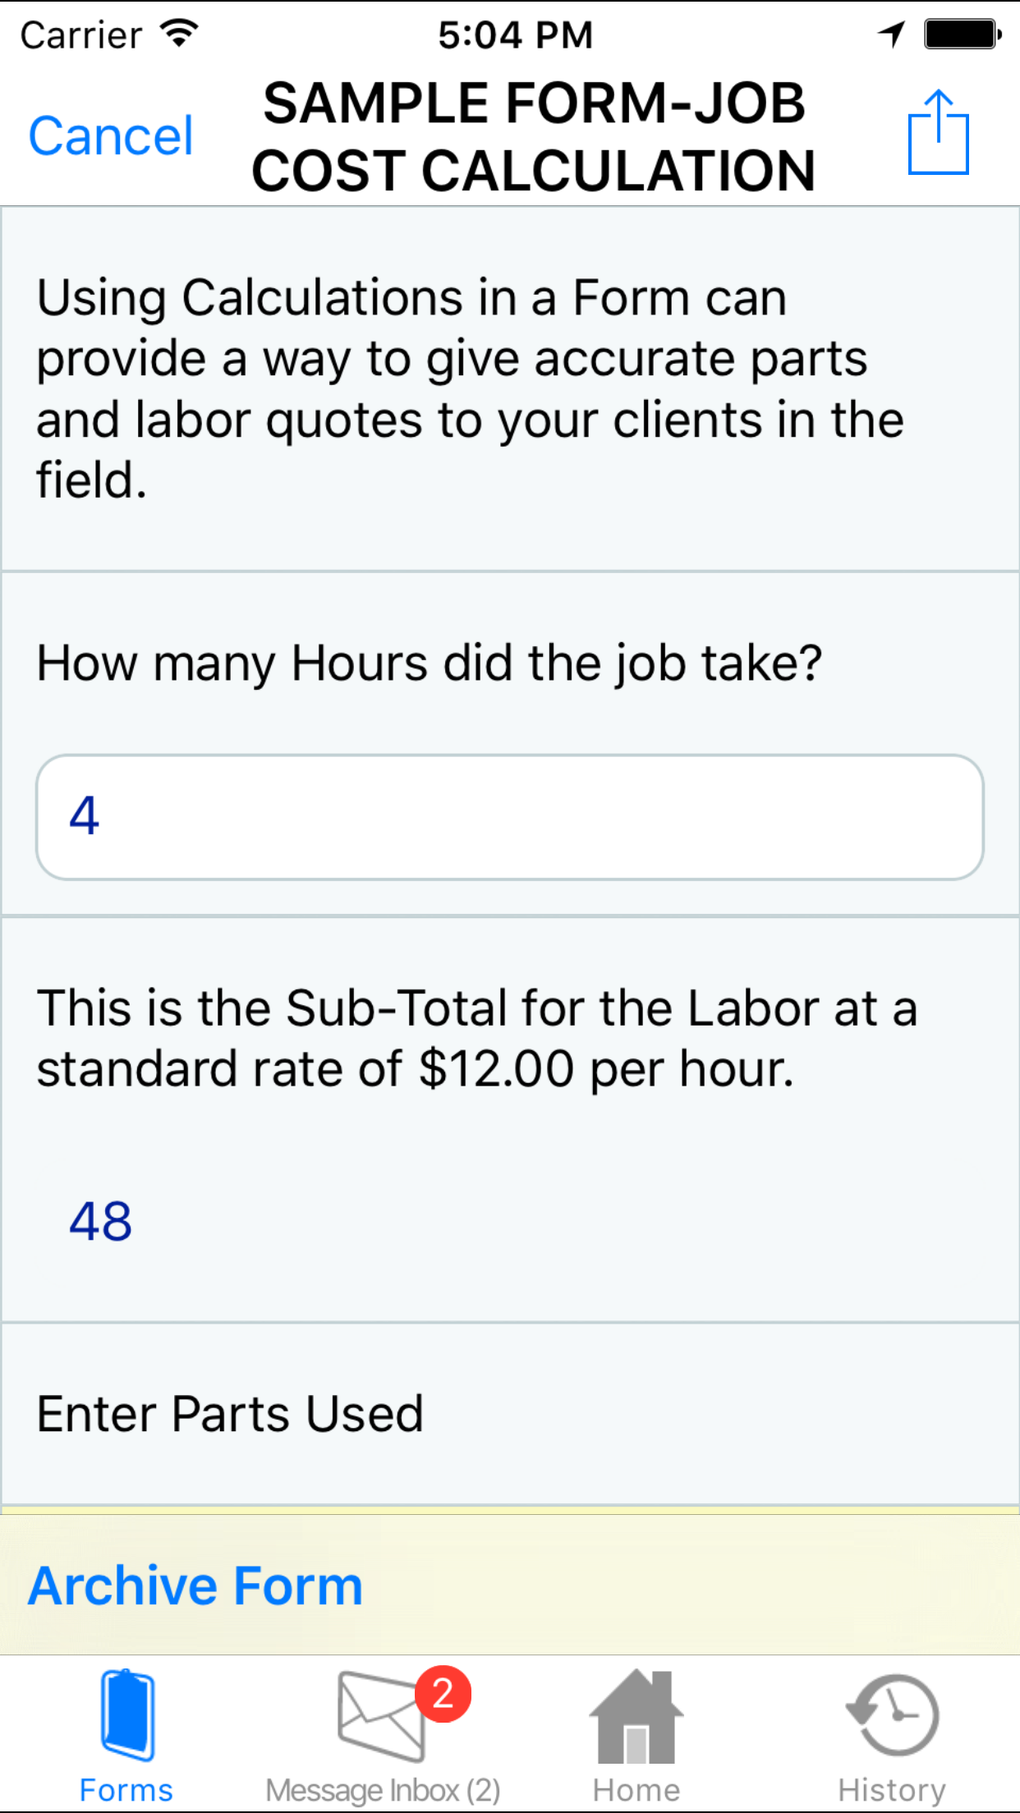This screenshot has height=1813, width=1020.
Task: Switch to the Home tab label
Action: click(x=636, y=1790)
